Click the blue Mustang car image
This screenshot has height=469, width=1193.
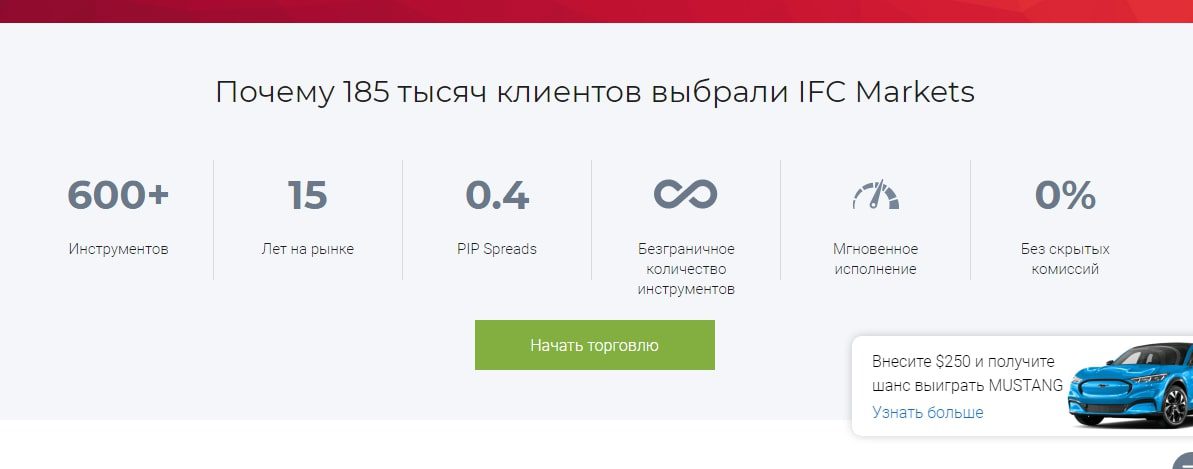click(x=1130, y=385)
